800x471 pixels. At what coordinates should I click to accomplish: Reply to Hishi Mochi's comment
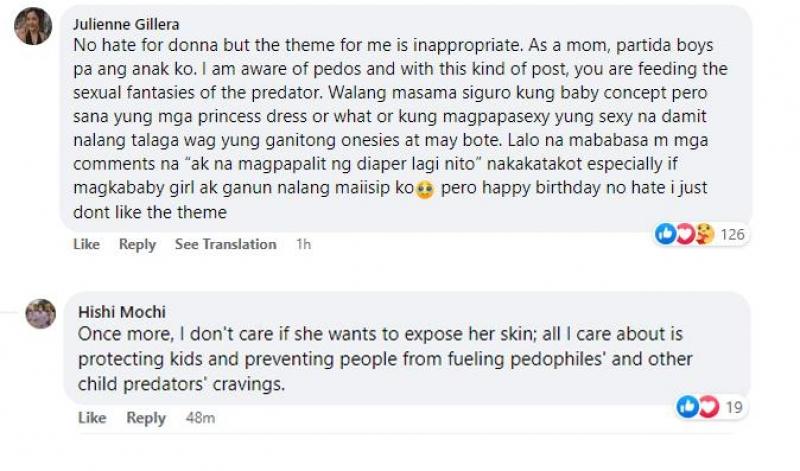(x=145, y=418)
